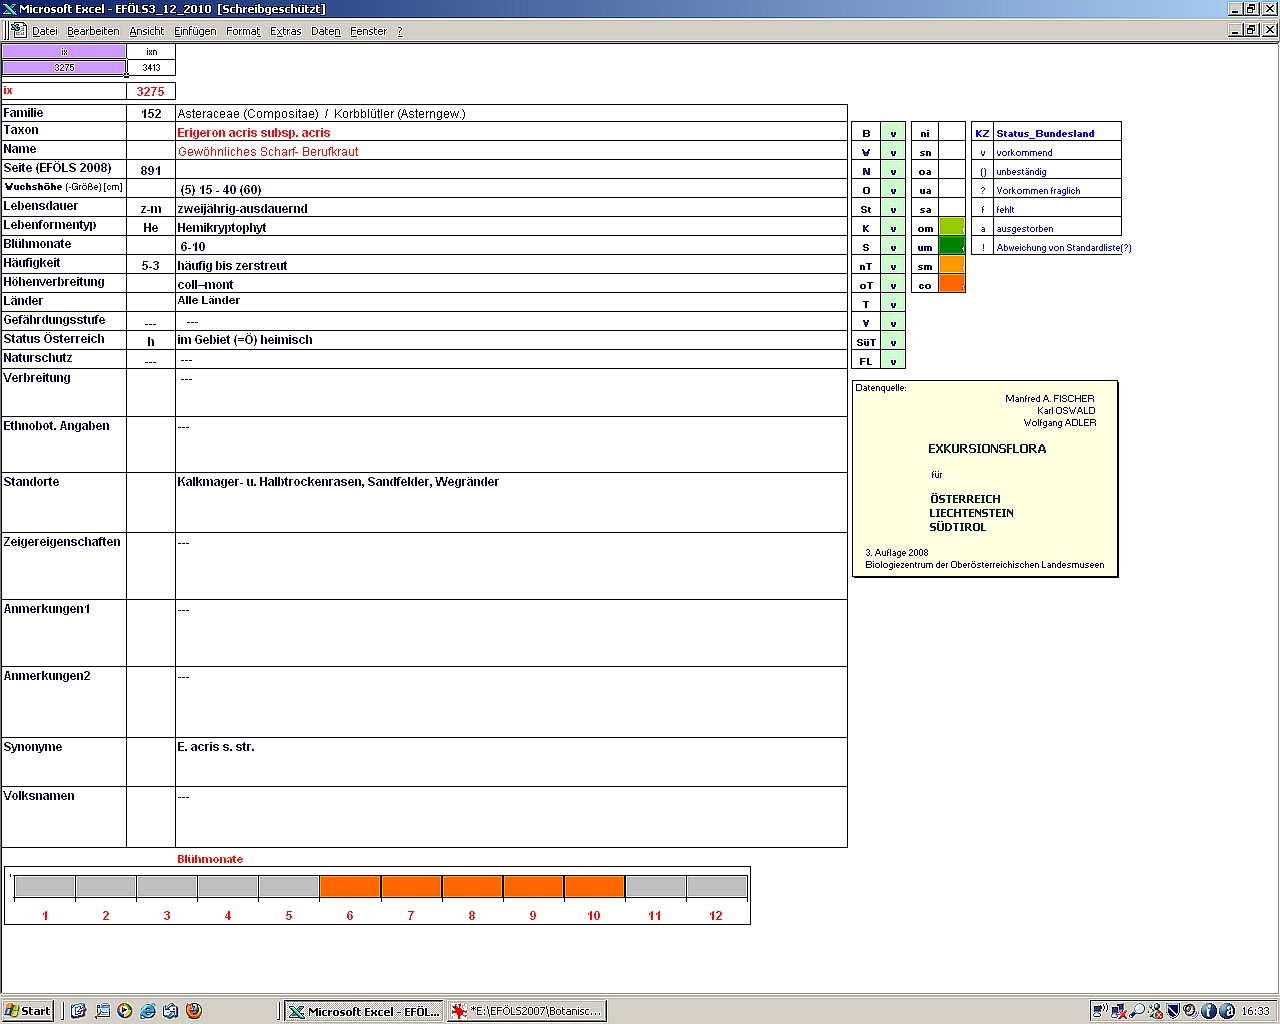Click the dark green 'um' color cell
Viewport: 1280px width, 1024px height.
(x=952, y=247)
